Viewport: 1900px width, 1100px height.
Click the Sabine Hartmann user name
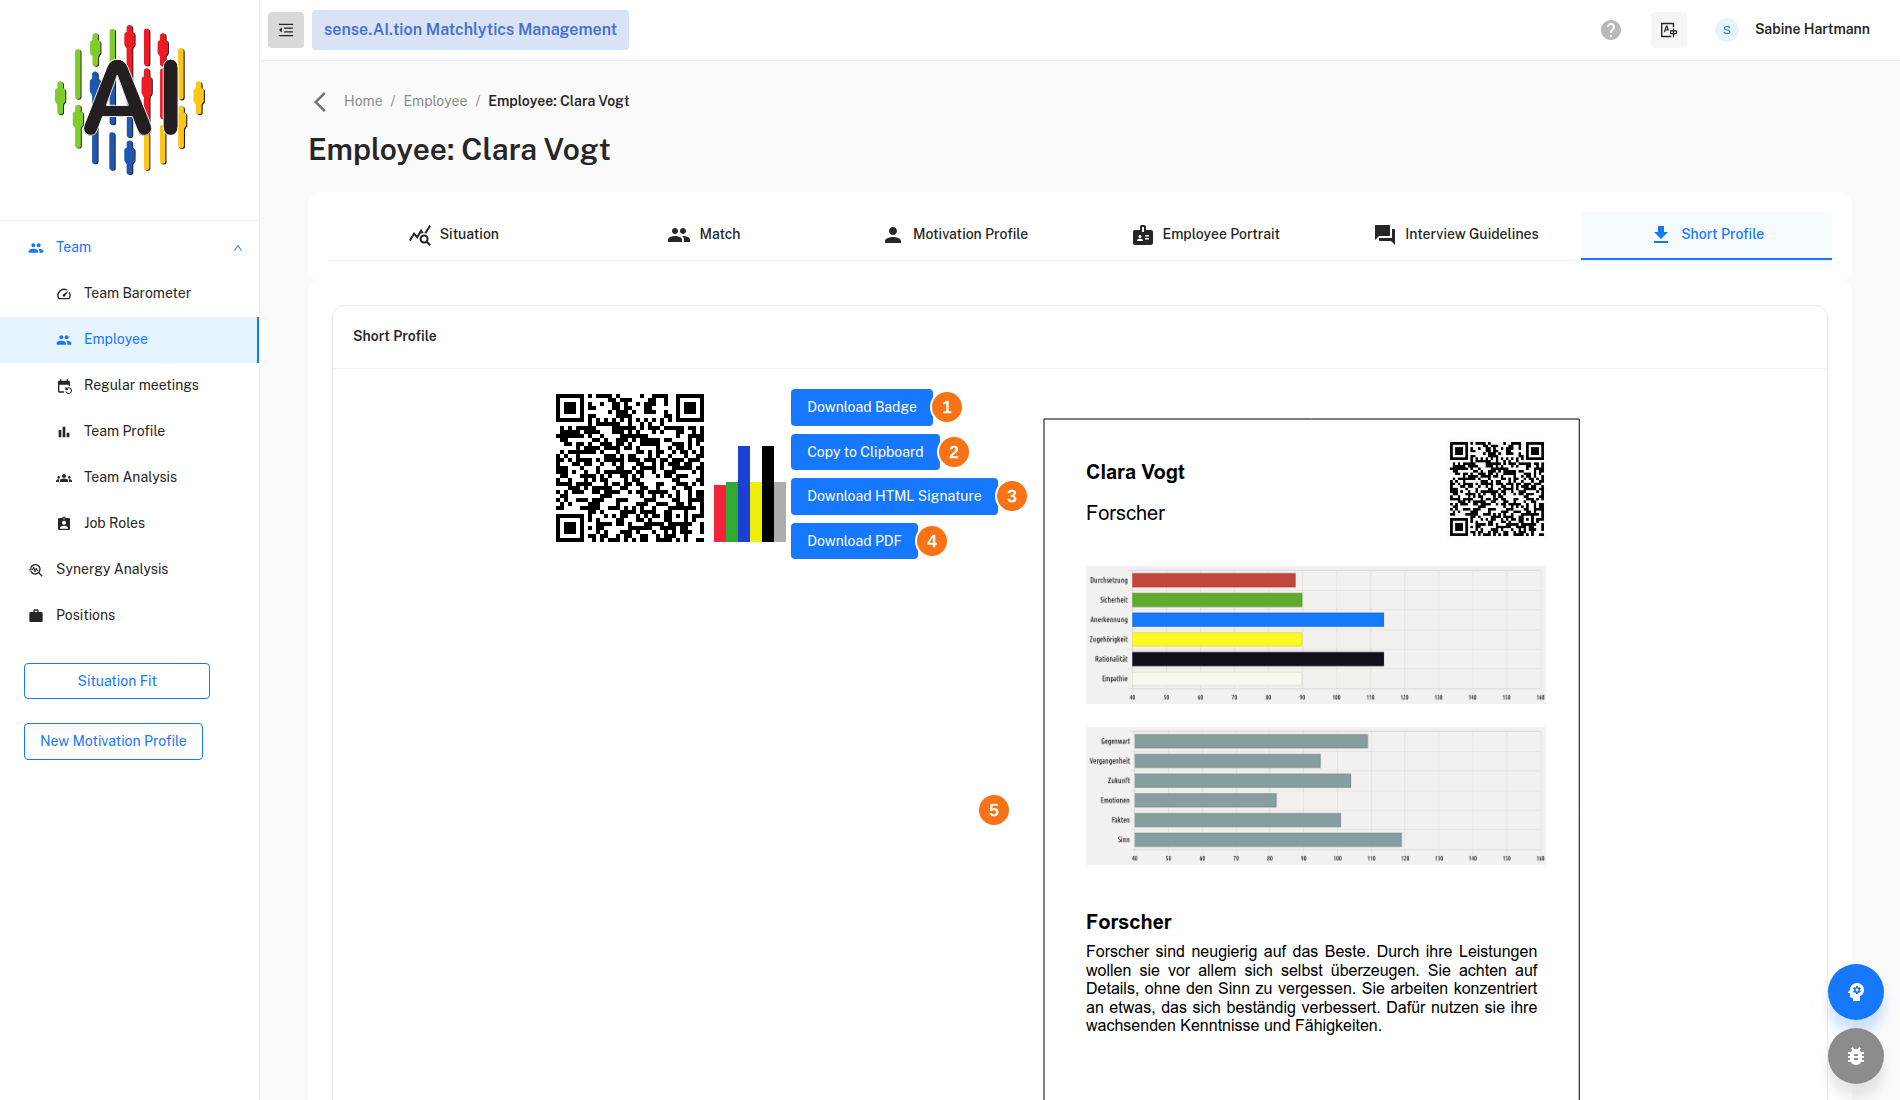tap(1812, 30)
